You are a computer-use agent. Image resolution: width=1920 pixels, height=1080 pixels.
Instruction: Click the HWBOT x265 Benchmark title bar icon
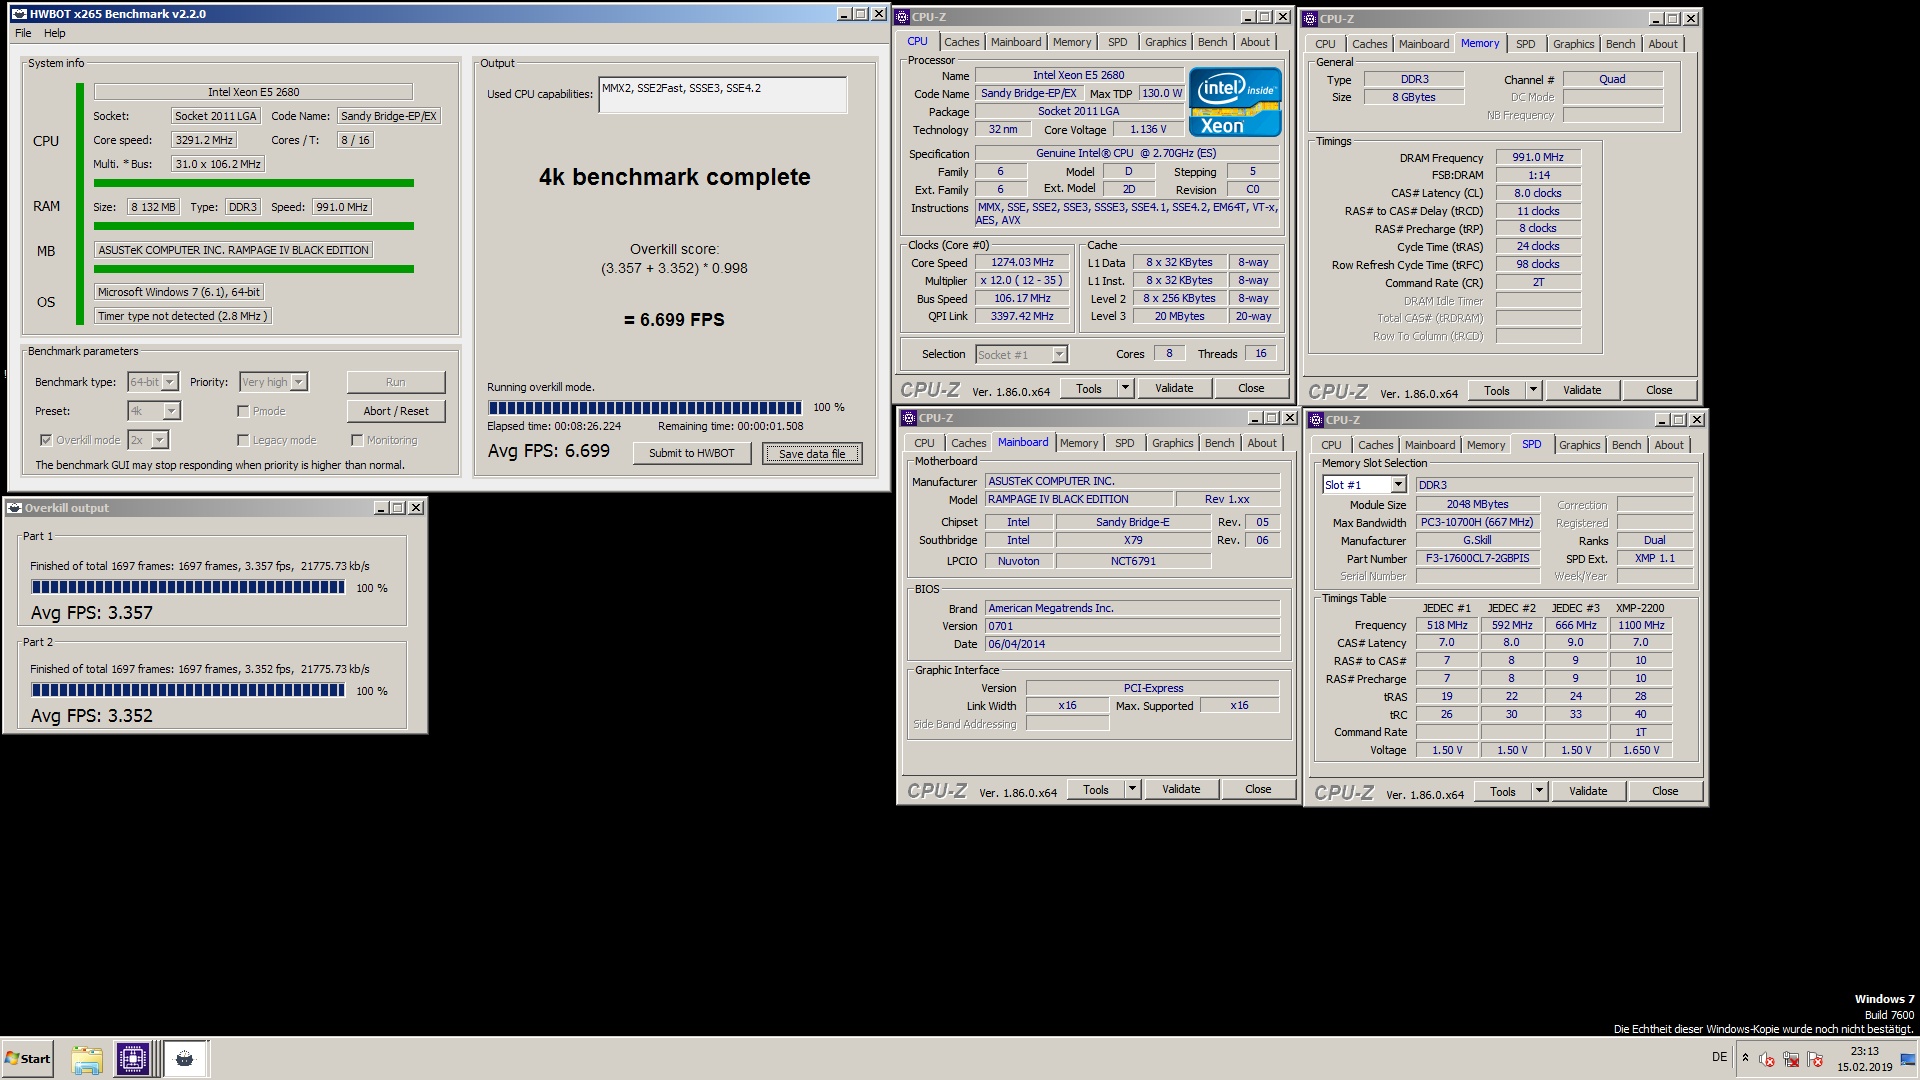point(18,14)
